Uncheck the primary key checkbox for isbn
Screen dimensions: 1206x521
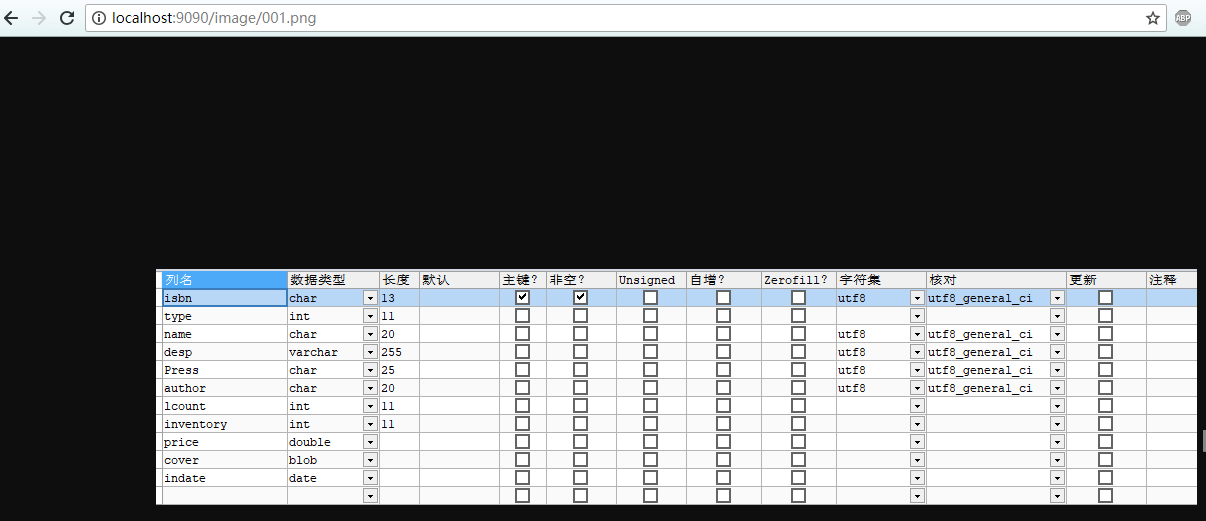pyautogui.click(x=522, y=298)
